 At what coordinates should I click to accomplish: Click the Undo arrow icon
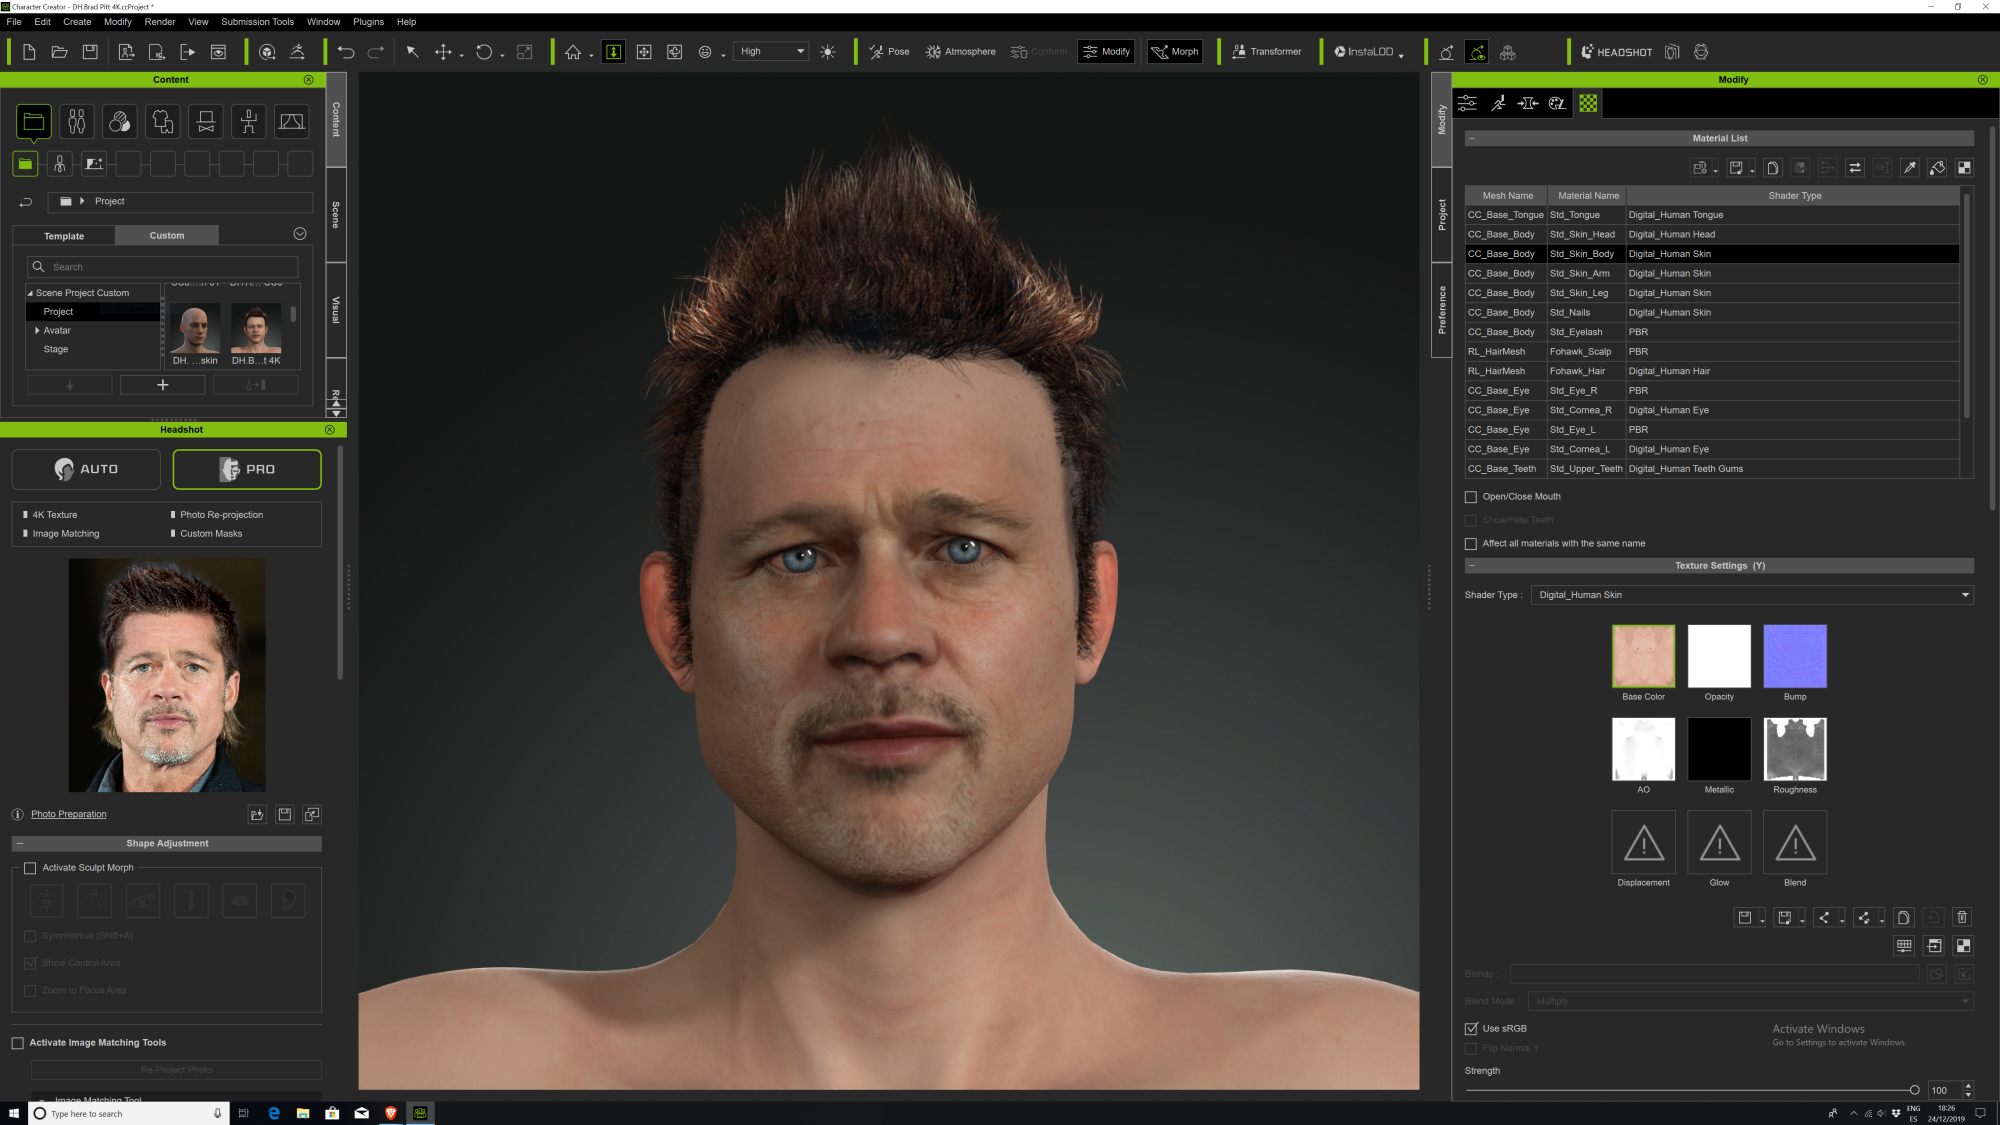346,52
